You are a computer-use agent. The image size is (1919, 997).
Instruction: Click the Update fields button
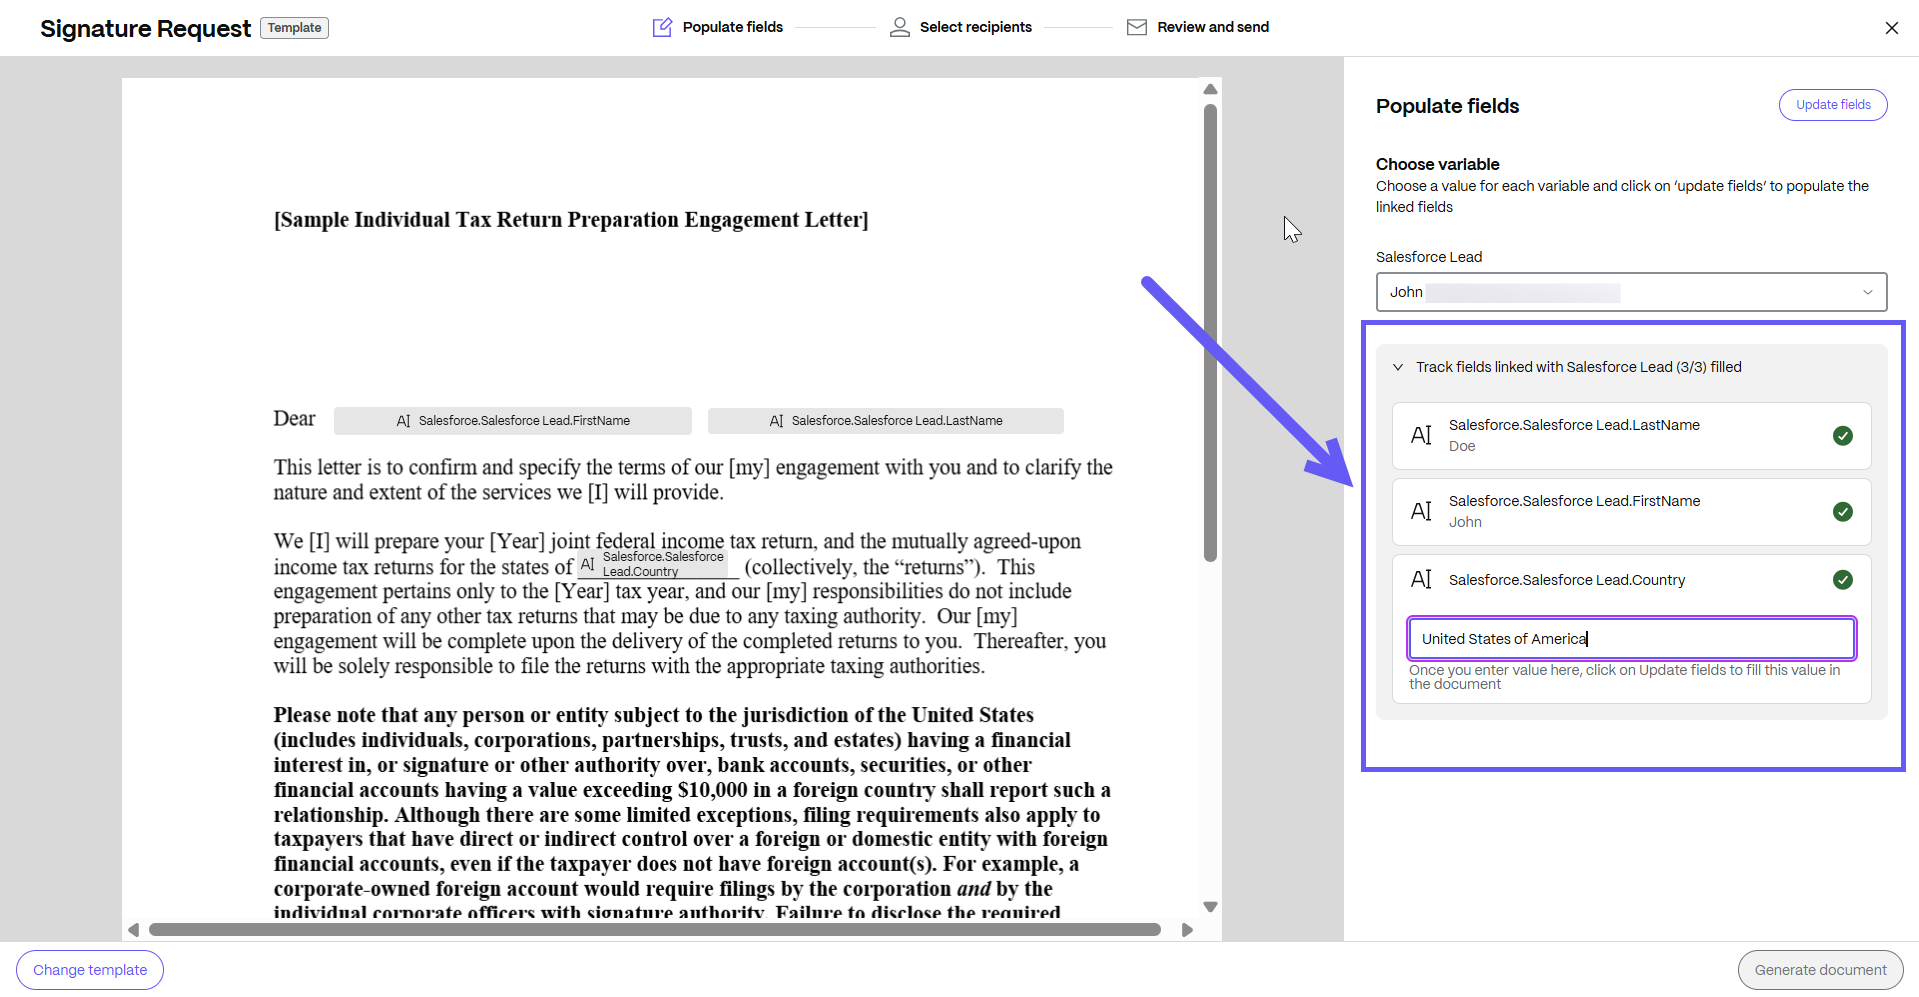[1833, 105]
